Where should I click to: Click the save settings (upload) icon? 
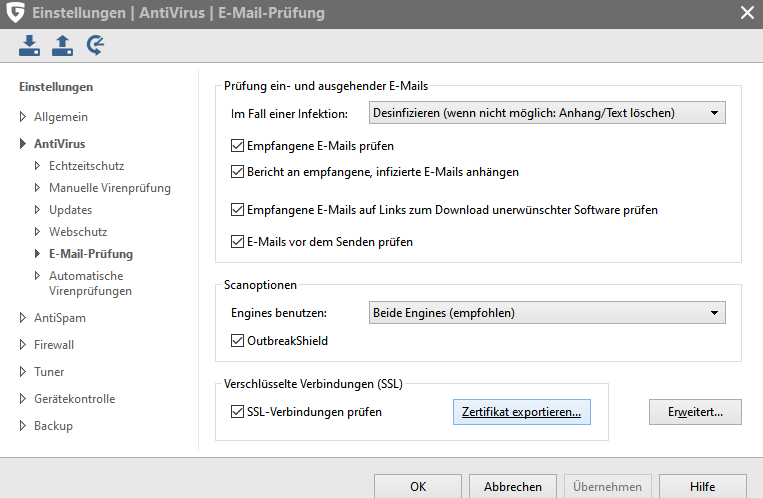coord(63,44)
